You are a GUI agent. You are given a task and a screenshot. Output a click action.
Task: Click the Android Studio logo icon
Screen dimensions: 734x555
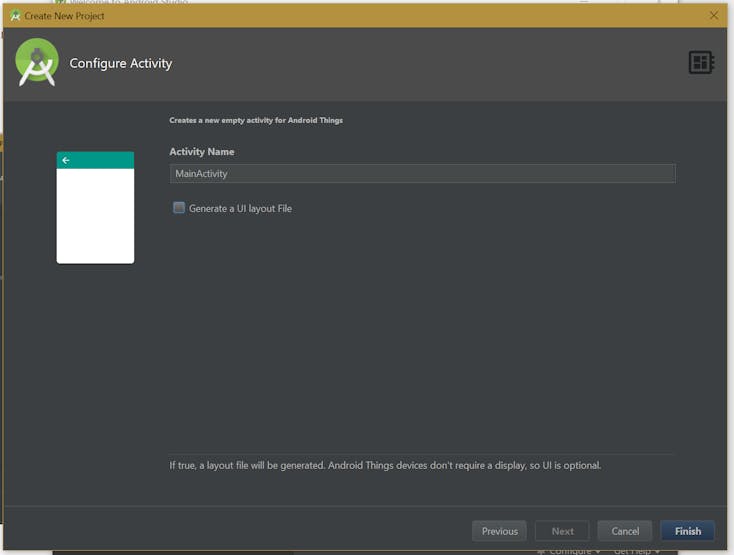(37, 62)
